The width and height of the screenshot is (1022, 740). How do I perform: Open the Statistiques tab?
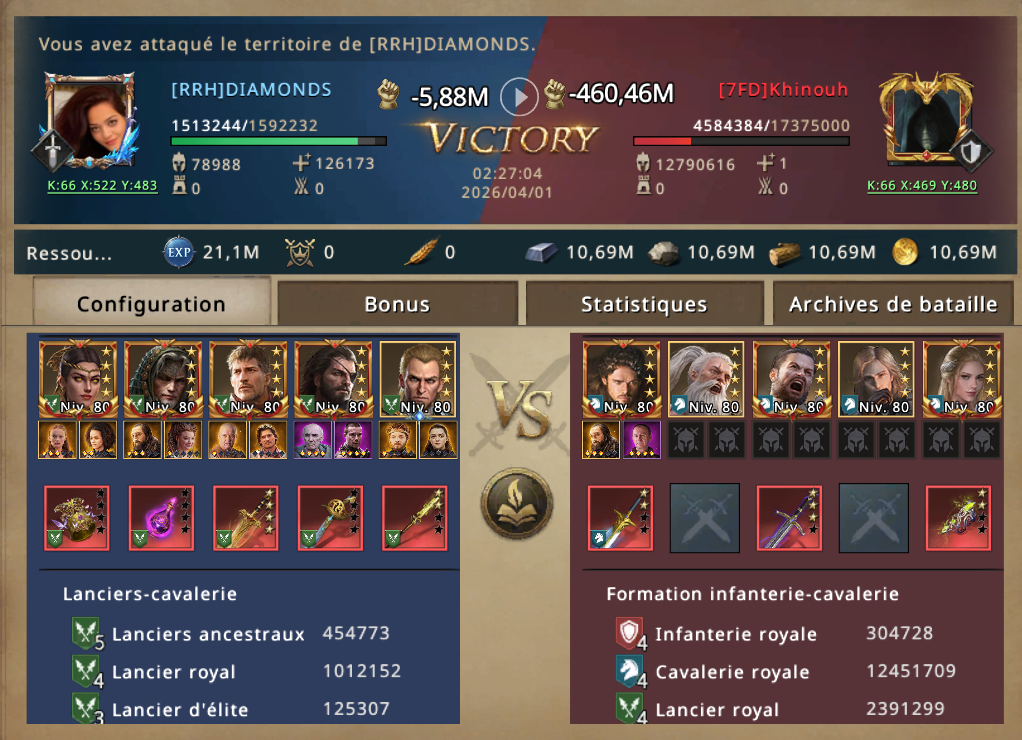pos(644,304)
